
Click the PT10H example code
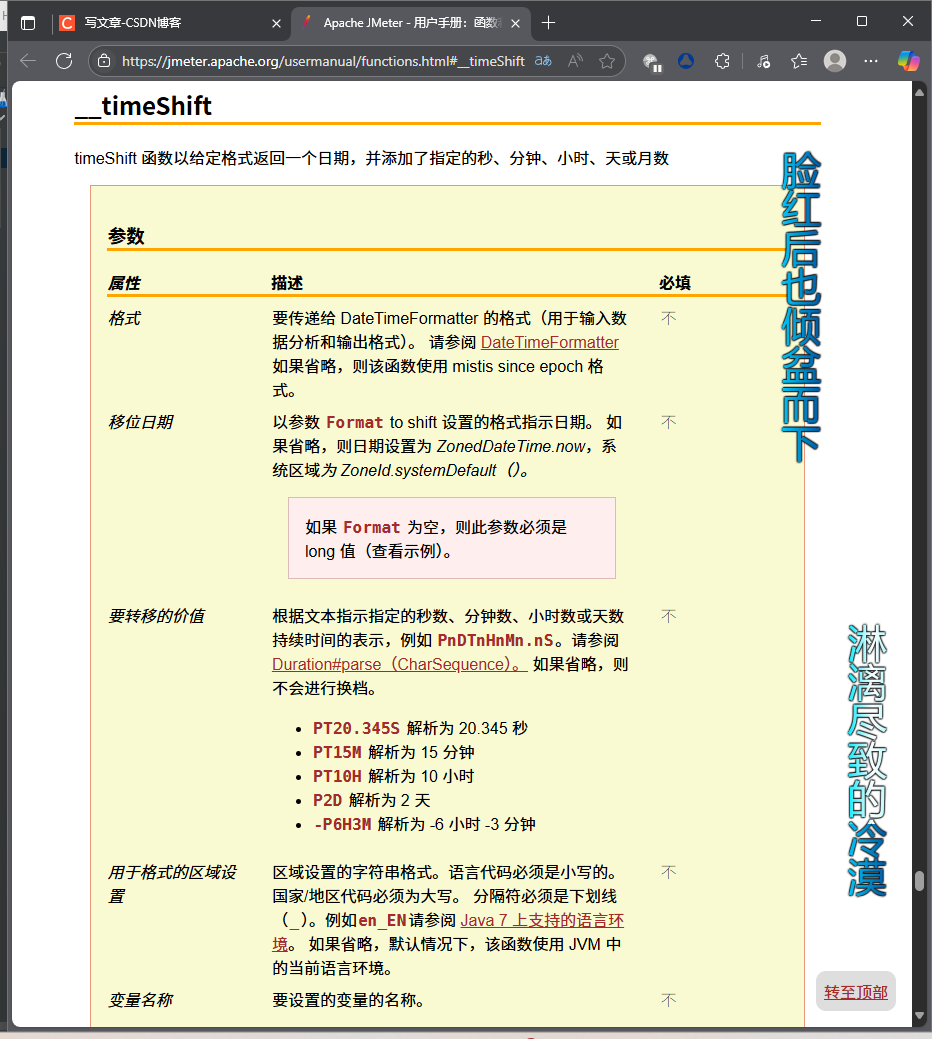tap(337, 776)
